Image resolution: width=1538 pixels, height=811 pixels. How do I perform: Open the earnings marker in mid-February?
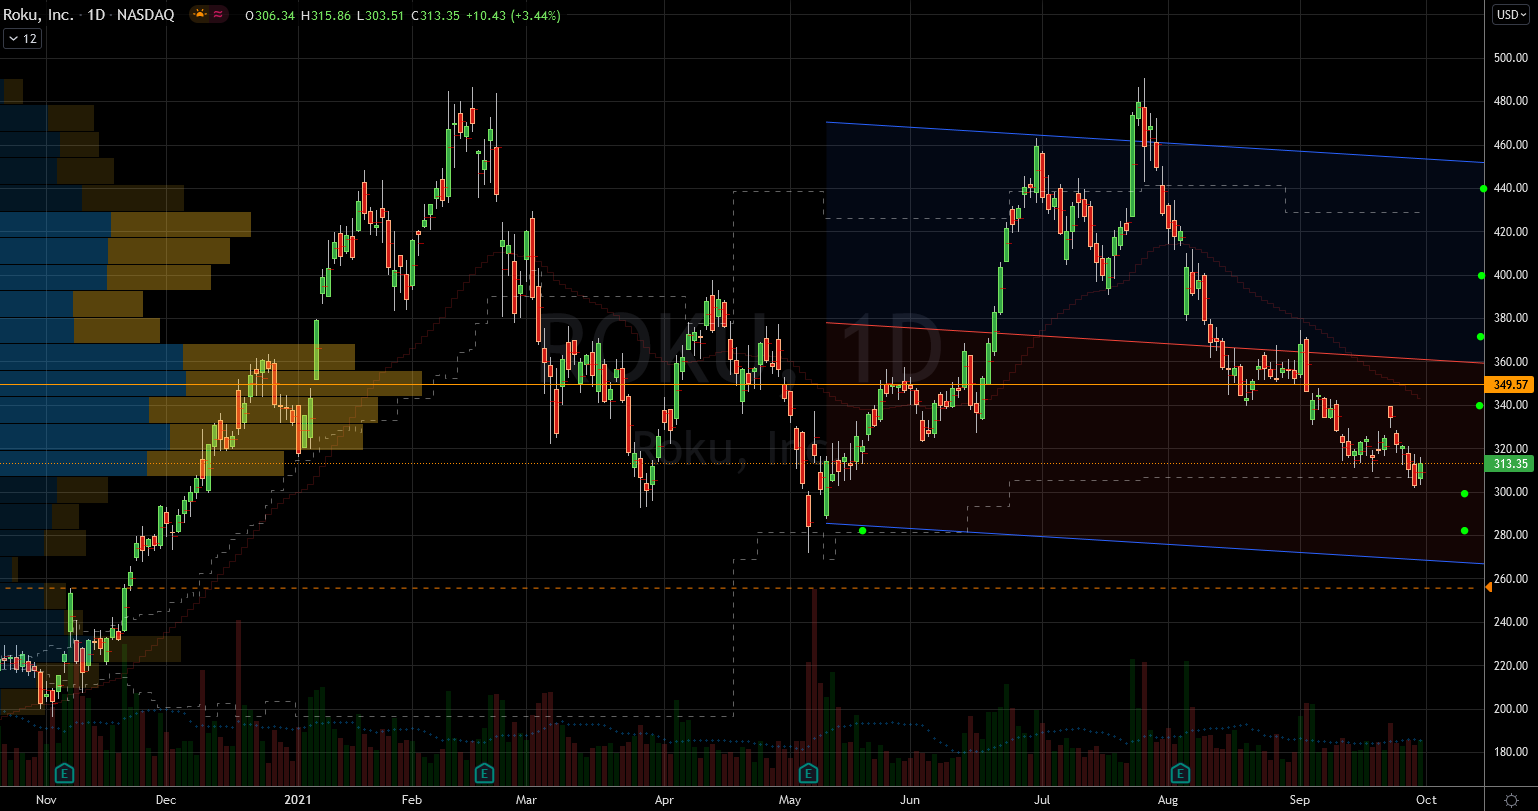(x=484, y=773)
